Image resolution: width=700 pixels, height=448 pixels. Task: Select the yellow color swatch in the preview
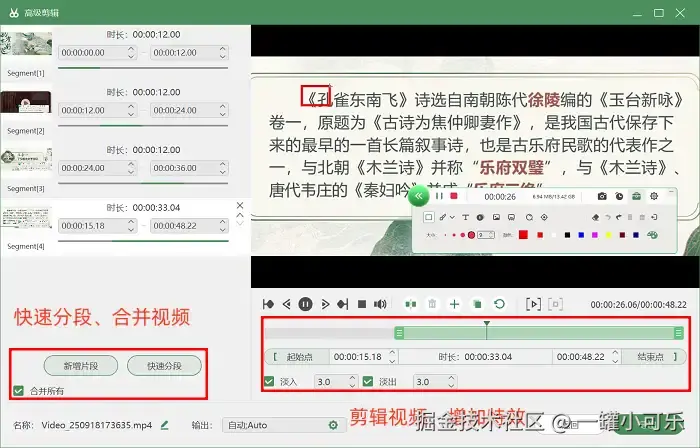[608, 235]
